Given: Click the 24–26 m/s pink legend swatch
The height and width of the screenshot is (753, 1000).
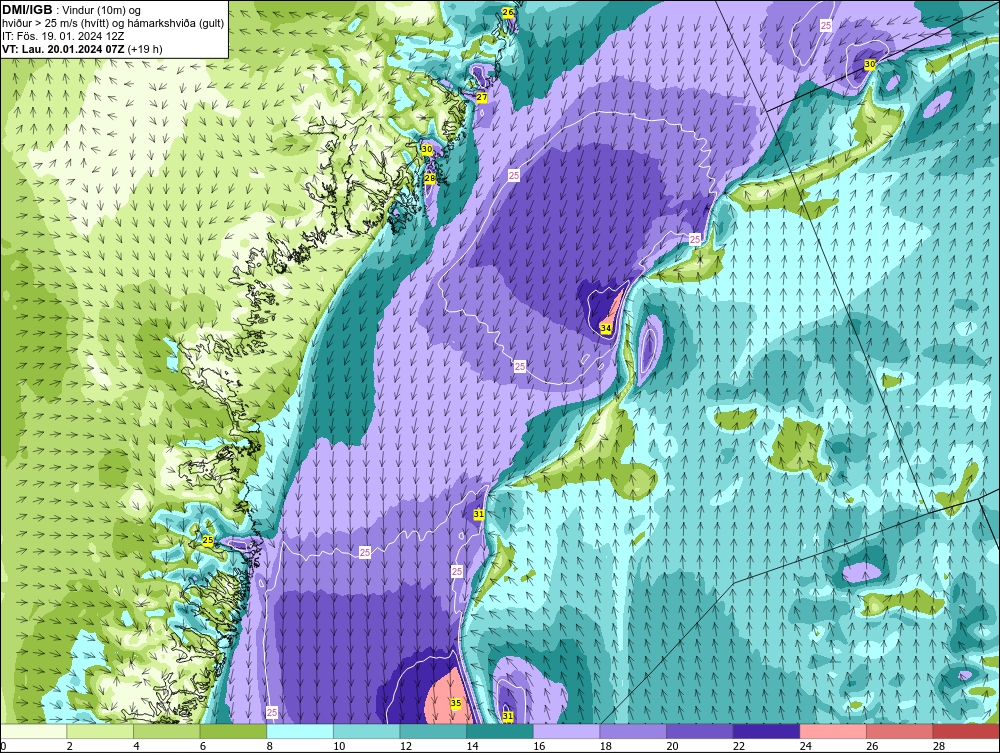Looking at the screenshot, I should pyautogui.click(x=833, y=731).
